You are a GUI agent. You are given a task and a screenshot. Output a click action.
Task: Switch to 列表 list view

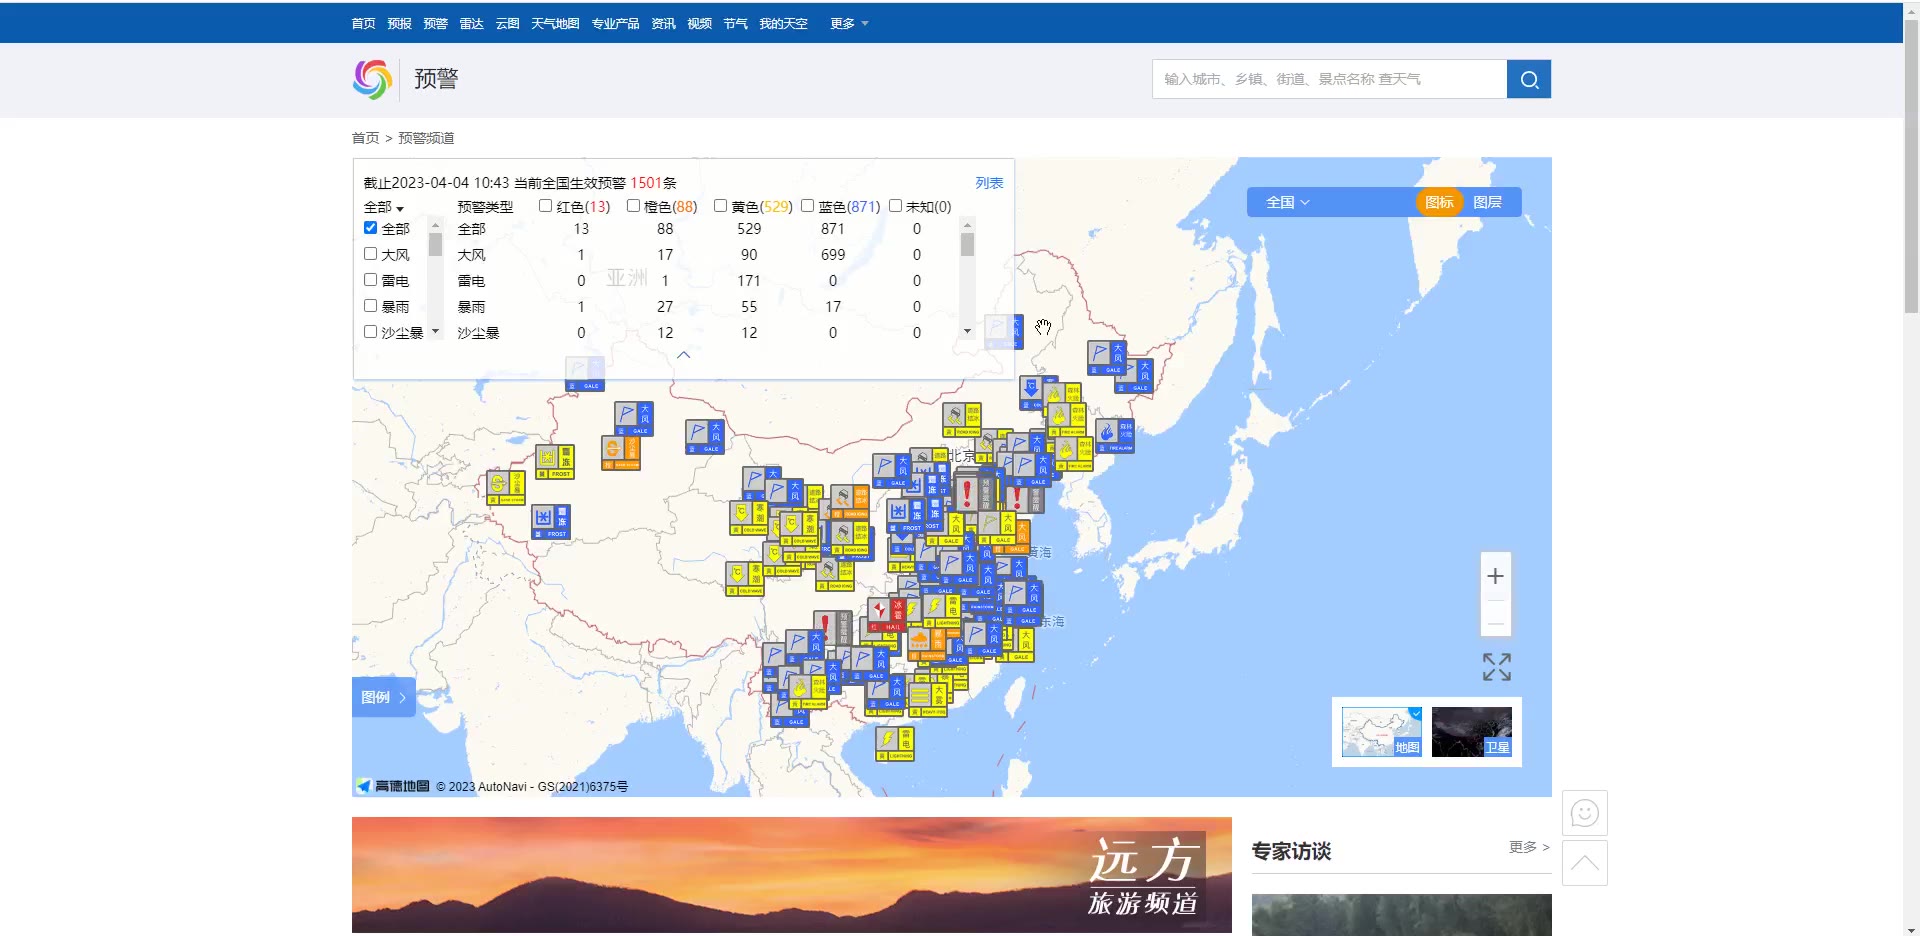[x=989, y=183]
